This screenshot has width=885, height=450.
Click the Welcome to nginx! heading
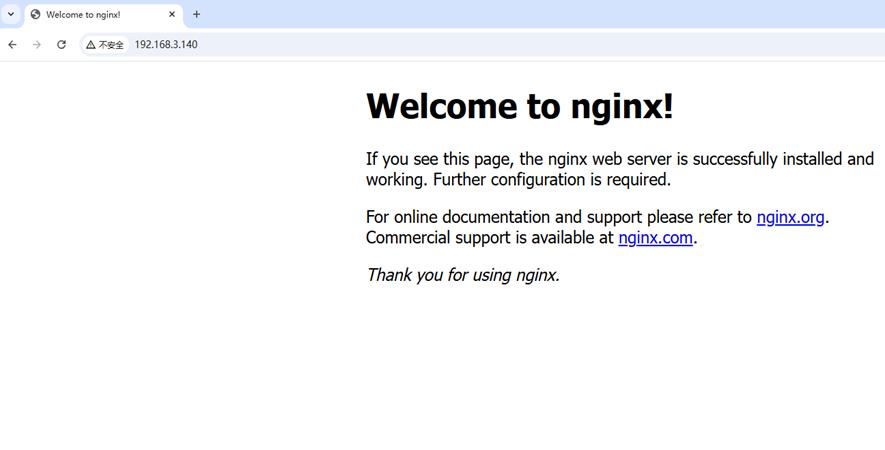(520, 106)
